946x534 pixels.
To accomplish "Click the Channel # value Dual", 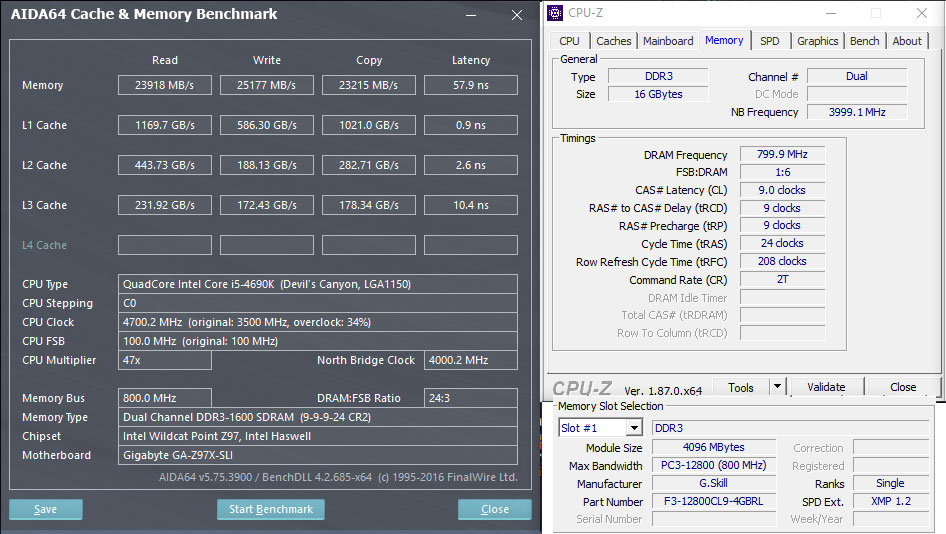I will tap(857, 76).
